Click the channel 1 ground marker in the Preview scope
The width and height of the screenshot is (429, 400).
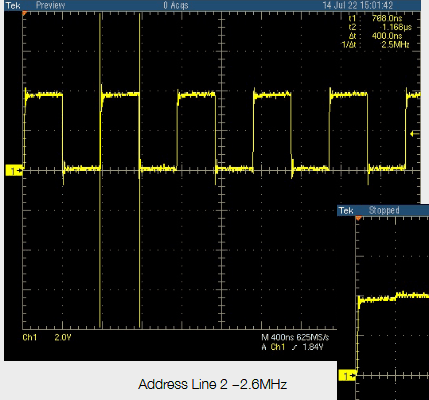pos(14,171)
